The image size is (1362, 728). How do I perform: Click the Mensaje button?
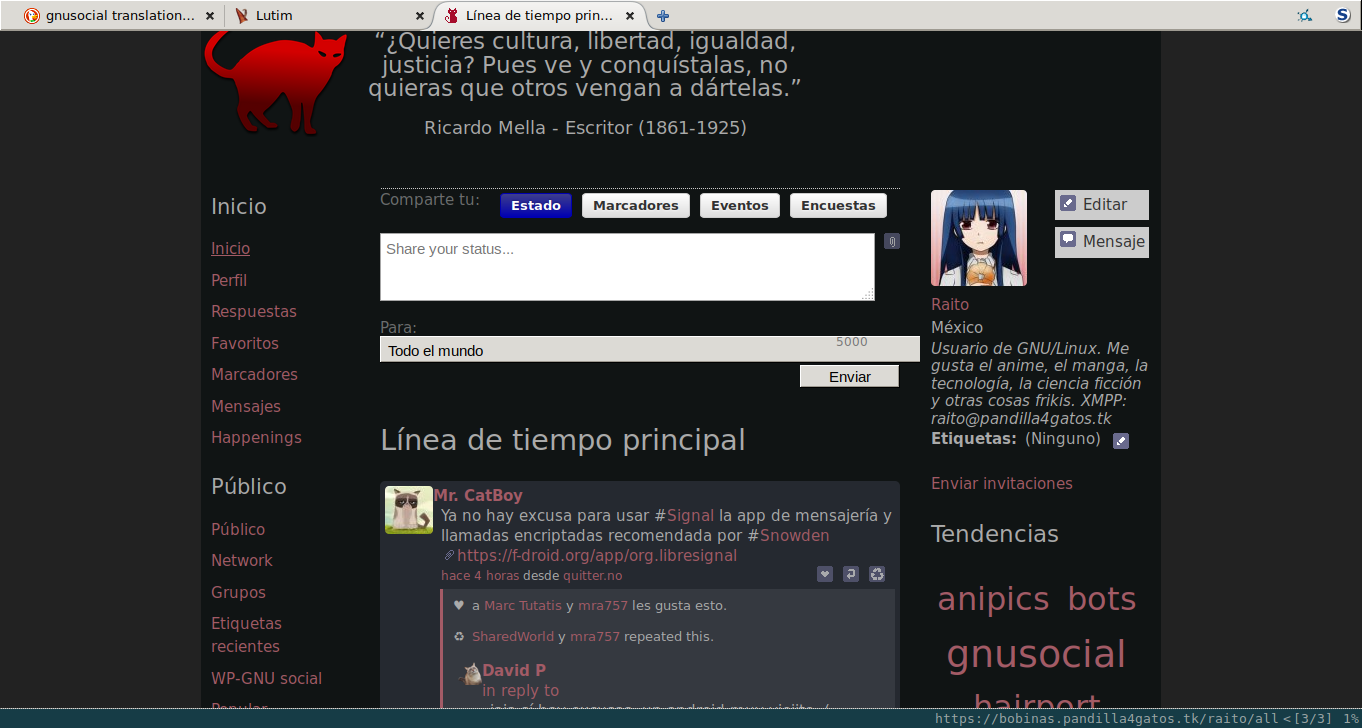pyautogui.click(x=1102, y=241)
